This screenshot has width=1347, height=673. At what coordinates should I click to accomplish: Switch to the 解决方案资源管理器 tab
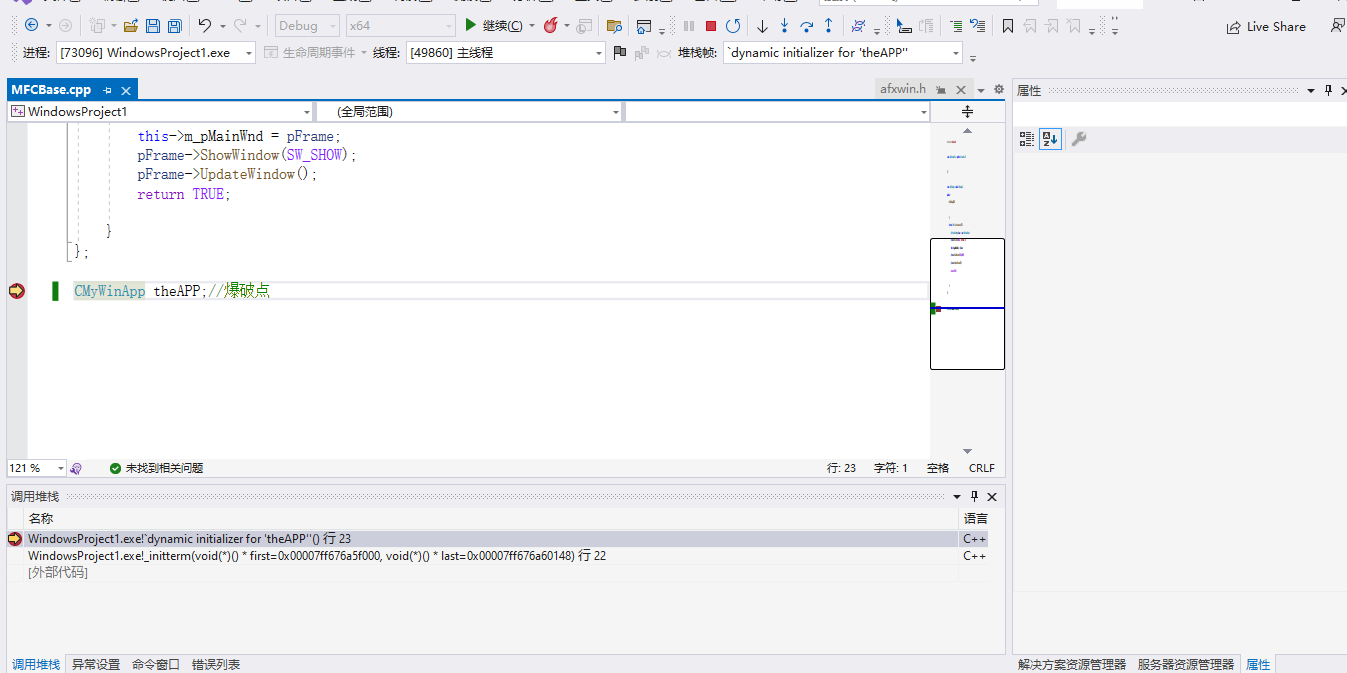(1071, 664)
